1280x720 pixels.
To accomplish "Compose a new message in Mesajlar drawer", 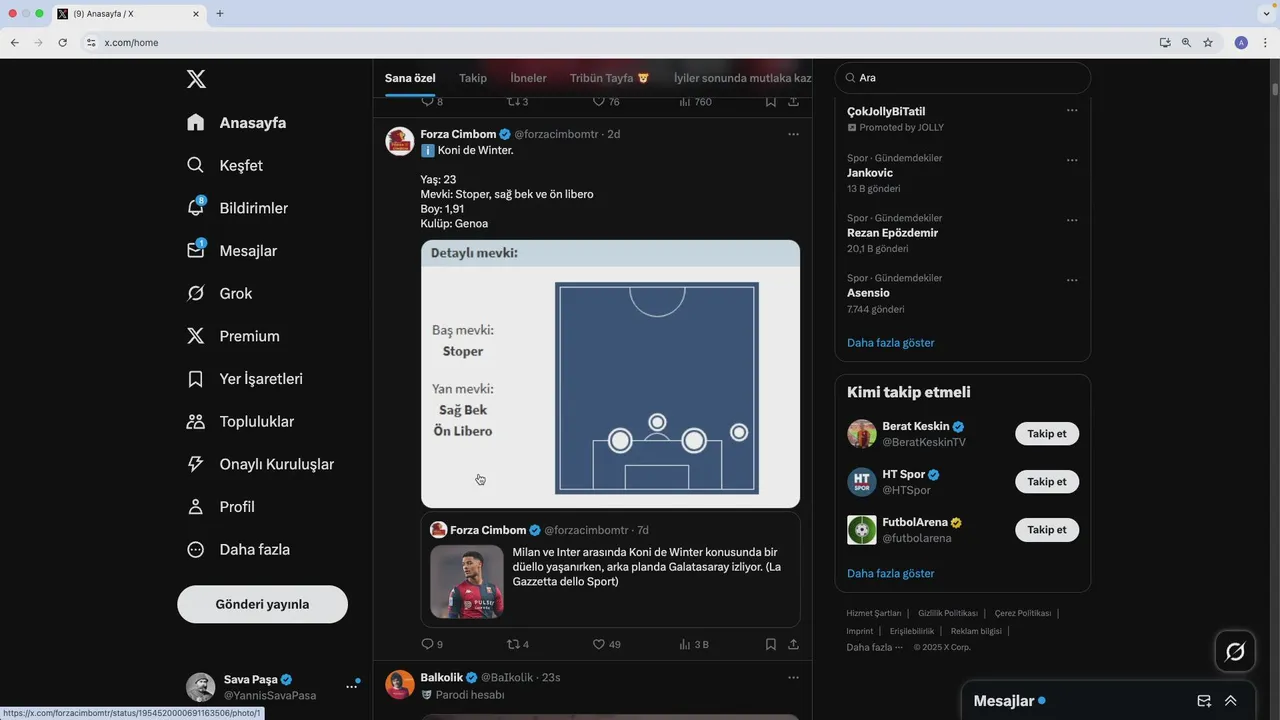I will pos(1204,701).
